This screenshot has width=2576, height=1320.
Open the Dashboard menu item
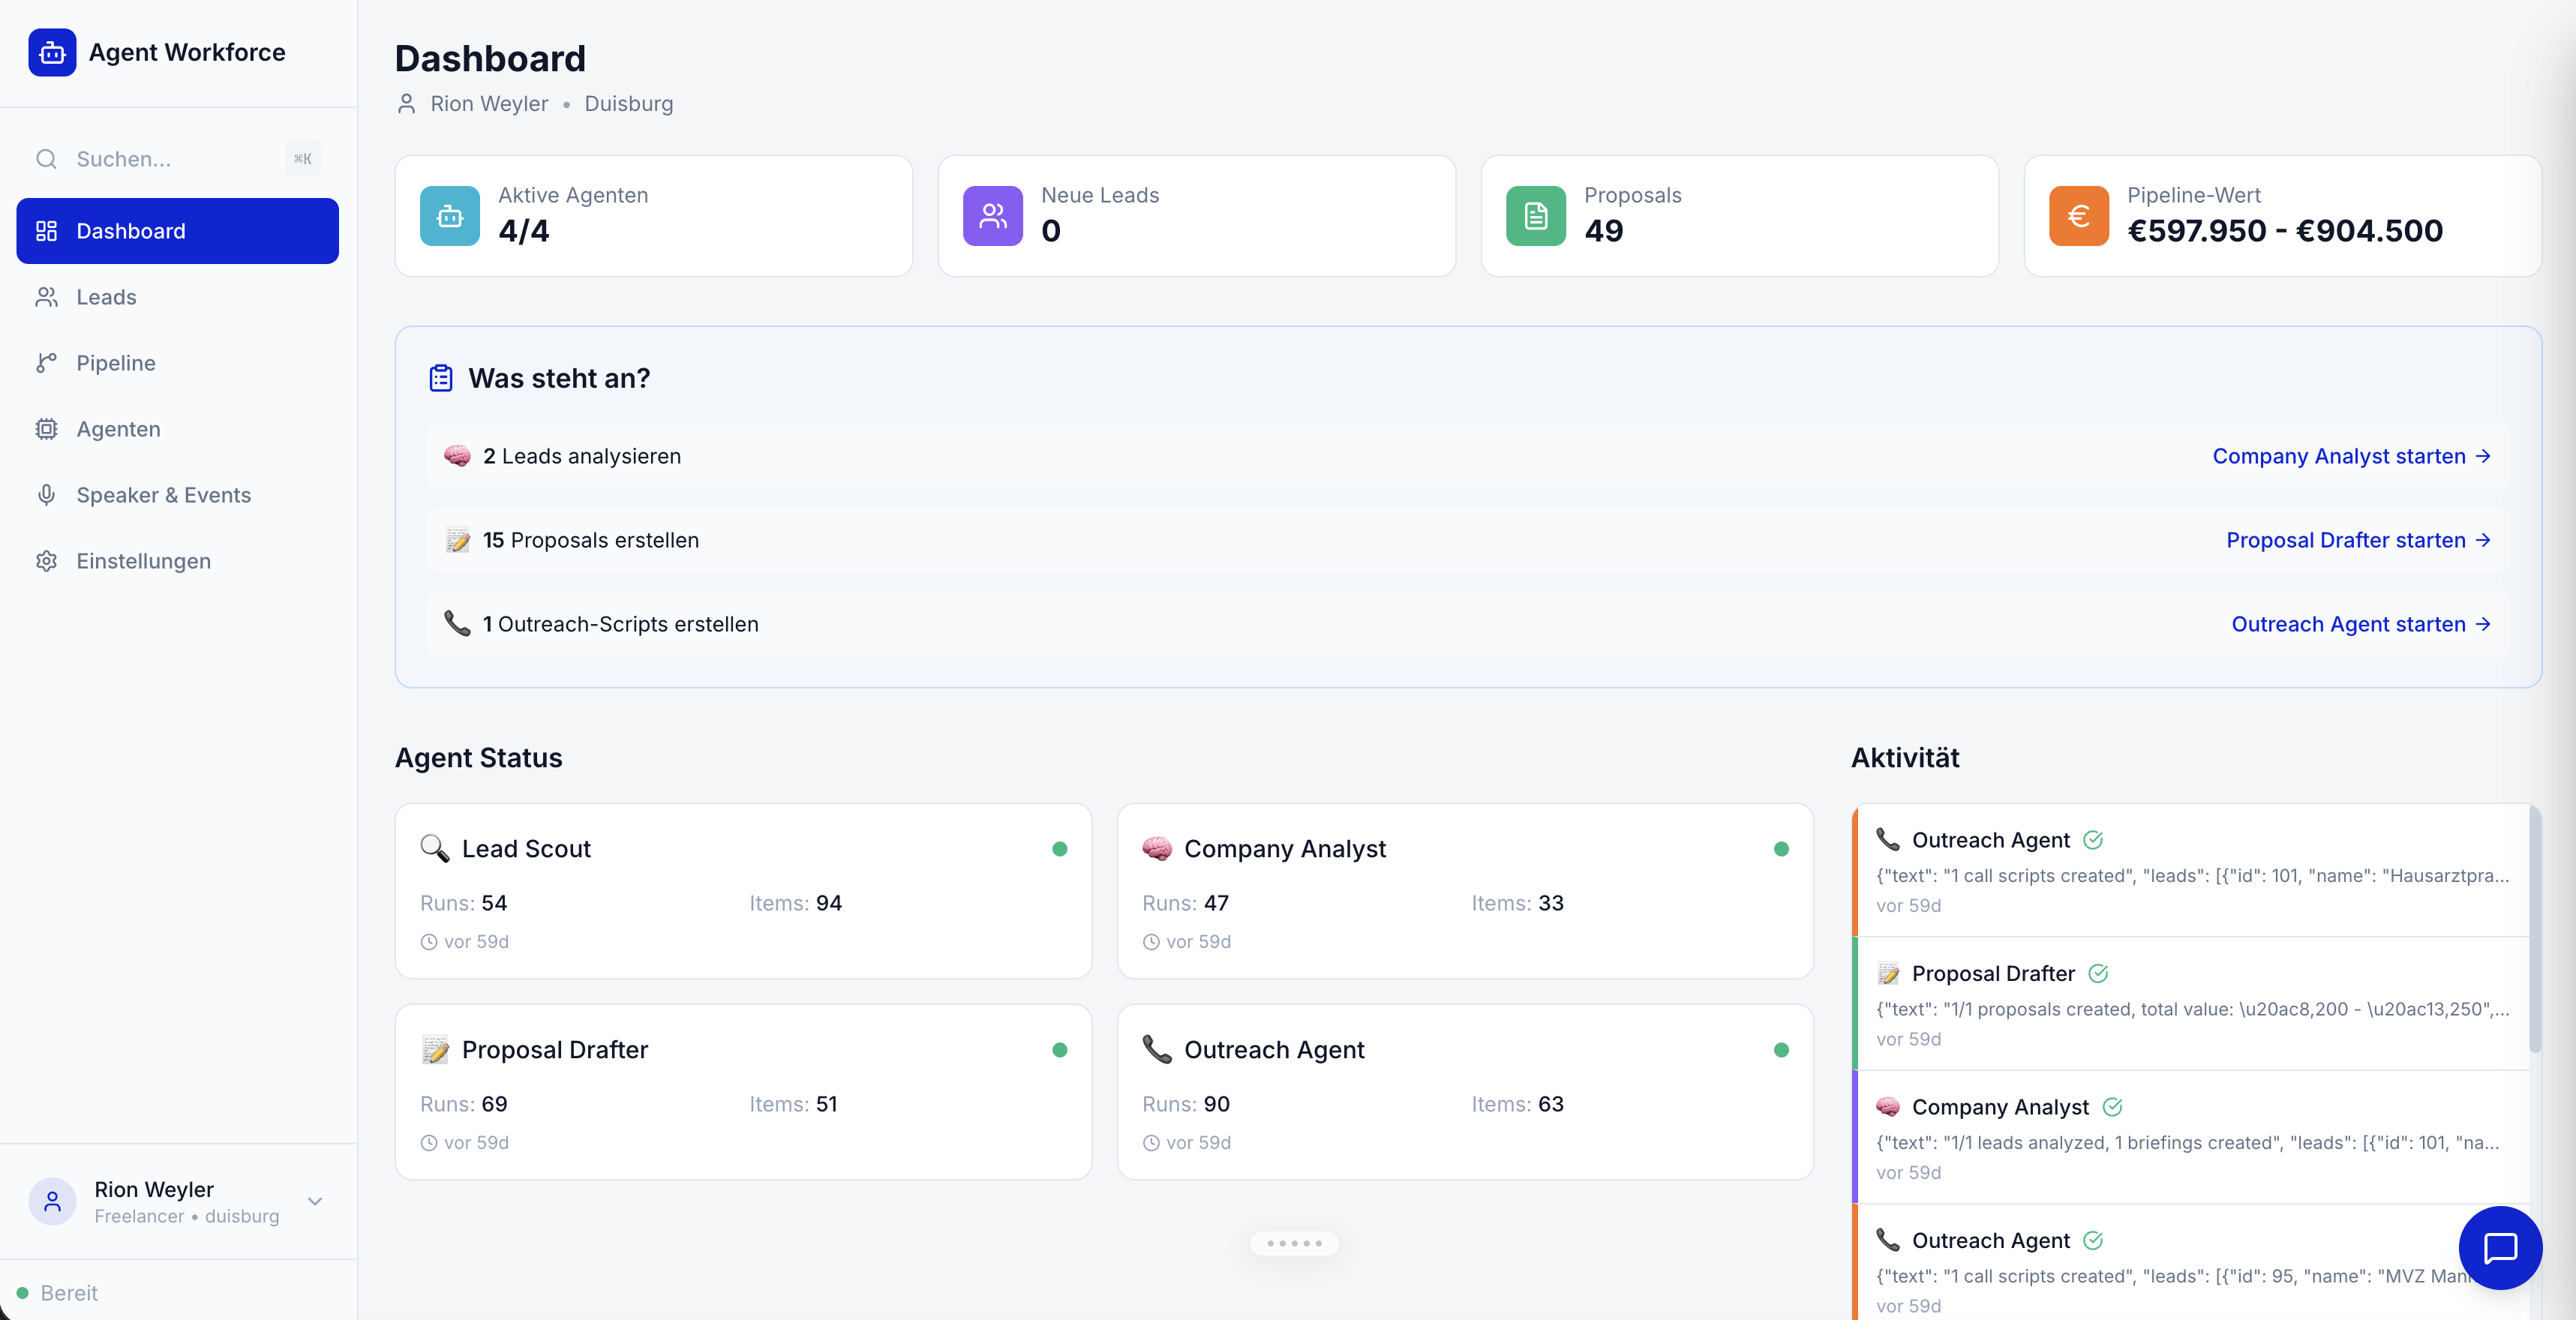click(x=178, y=231)
